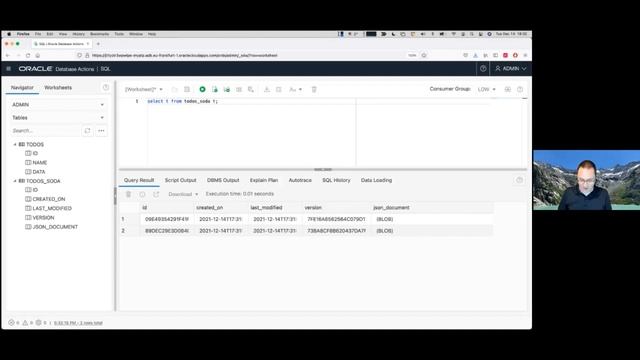Select the CREATED_ON column in the tree
Viewport: 640px width, 360px height.
pyautogui.click(x=49, y=199)
